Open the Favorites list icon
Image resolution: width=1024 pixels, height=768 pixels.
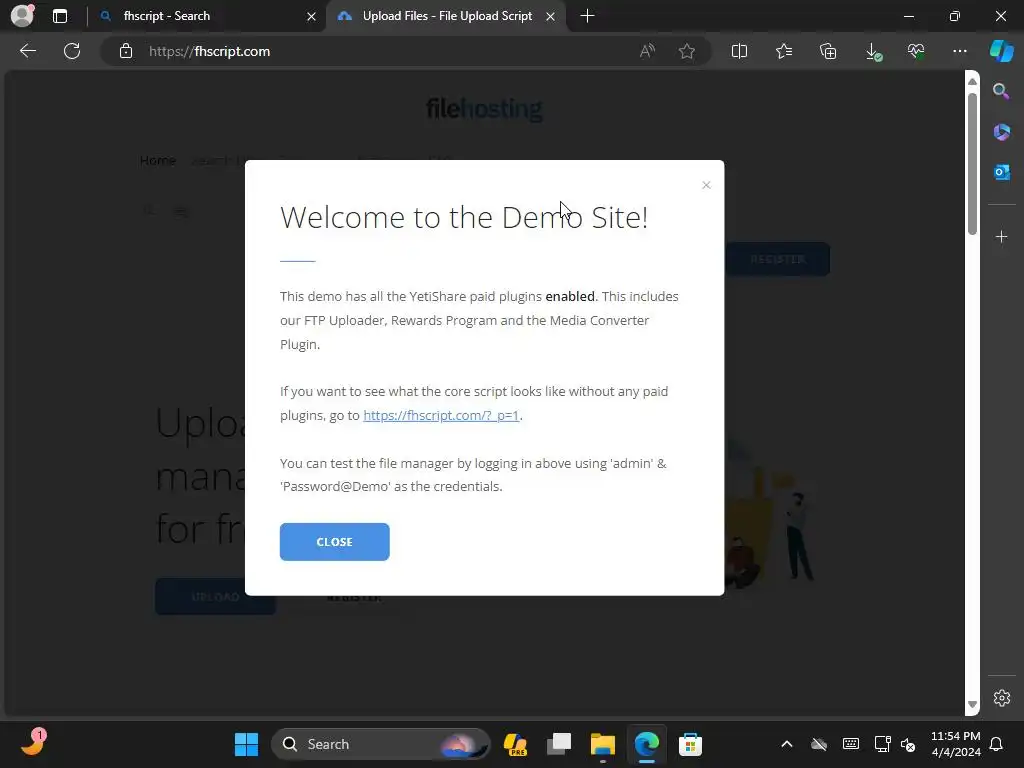point(784,51)
